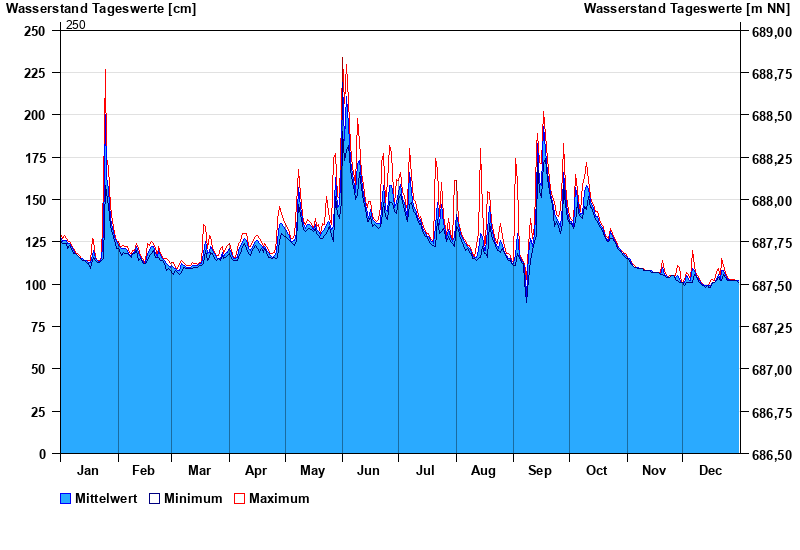Click the 'Mar' month label
This screenshot has width=800, height=550.
pos(199,470)
